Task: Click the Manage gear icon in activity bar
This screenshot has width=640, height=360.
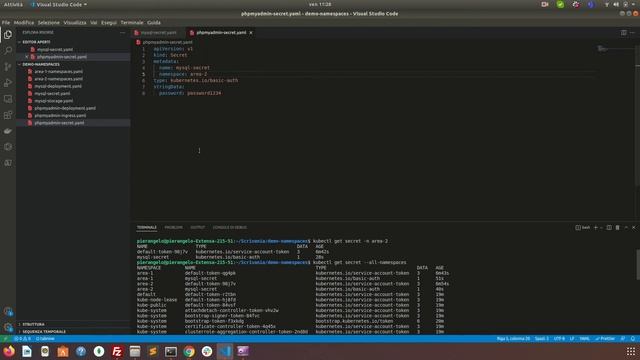Action: point(8,327)
